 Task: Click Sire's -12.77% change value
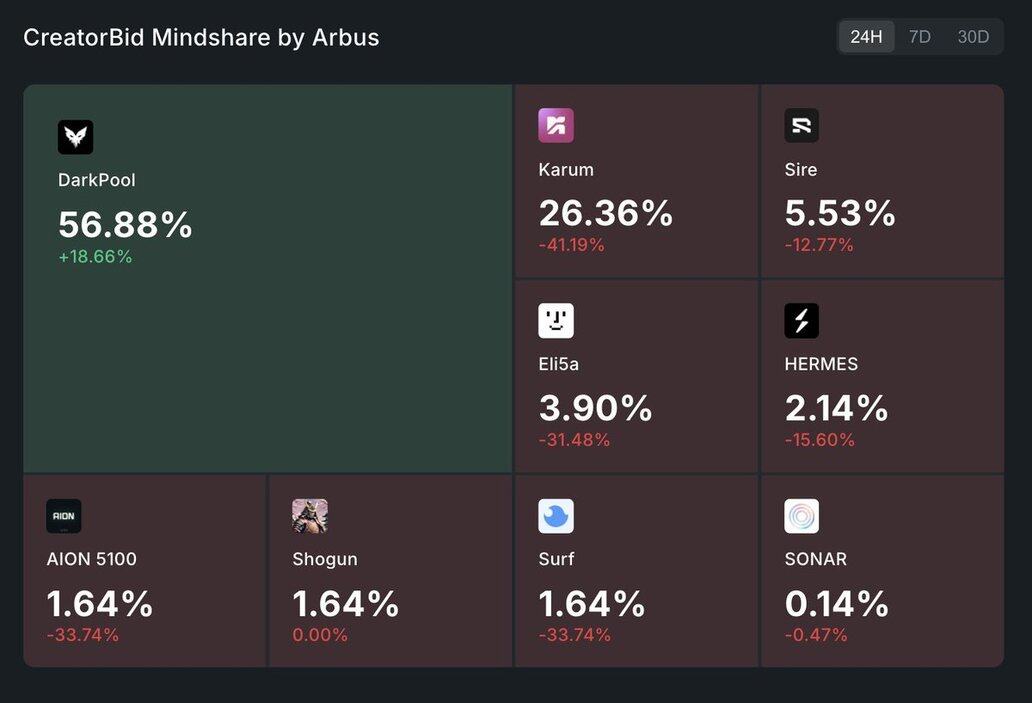[x=819, y=245]
